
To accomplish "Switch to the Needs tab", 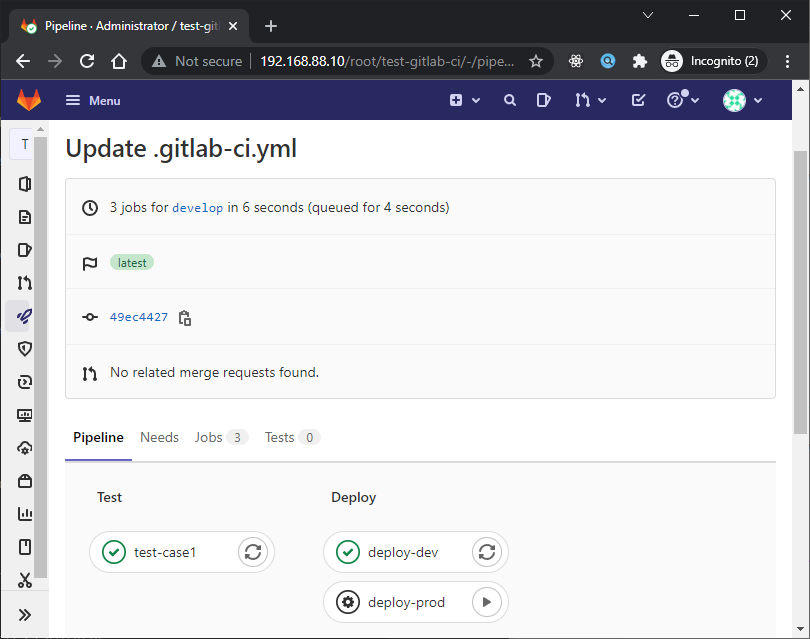I will coord(159,438).
